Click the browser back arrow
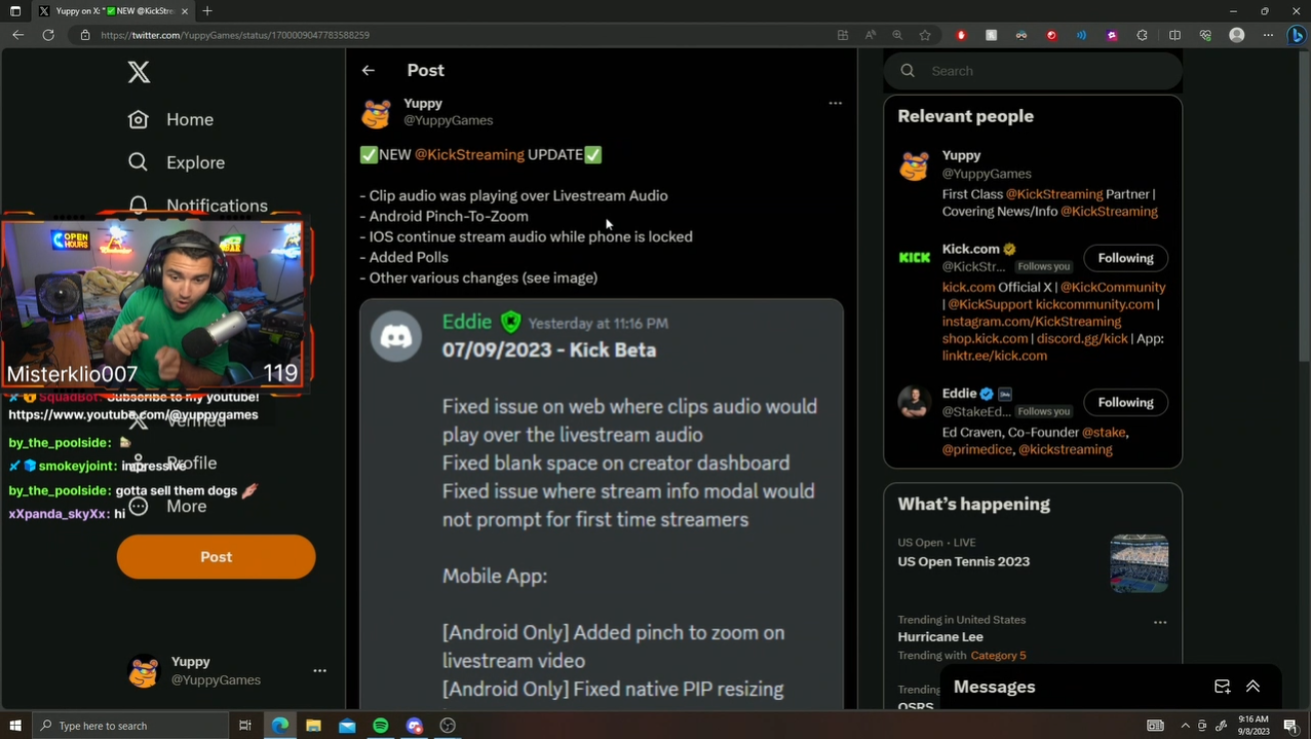 [x=18, y=35]
